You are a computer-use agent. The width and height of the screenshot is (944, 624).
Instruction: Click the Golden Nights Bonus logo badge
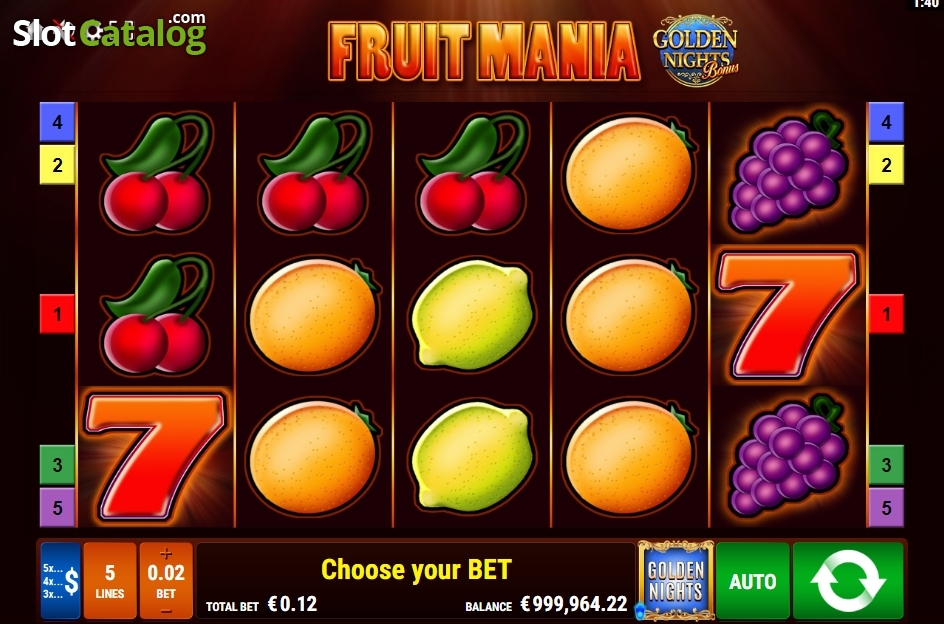696,50
